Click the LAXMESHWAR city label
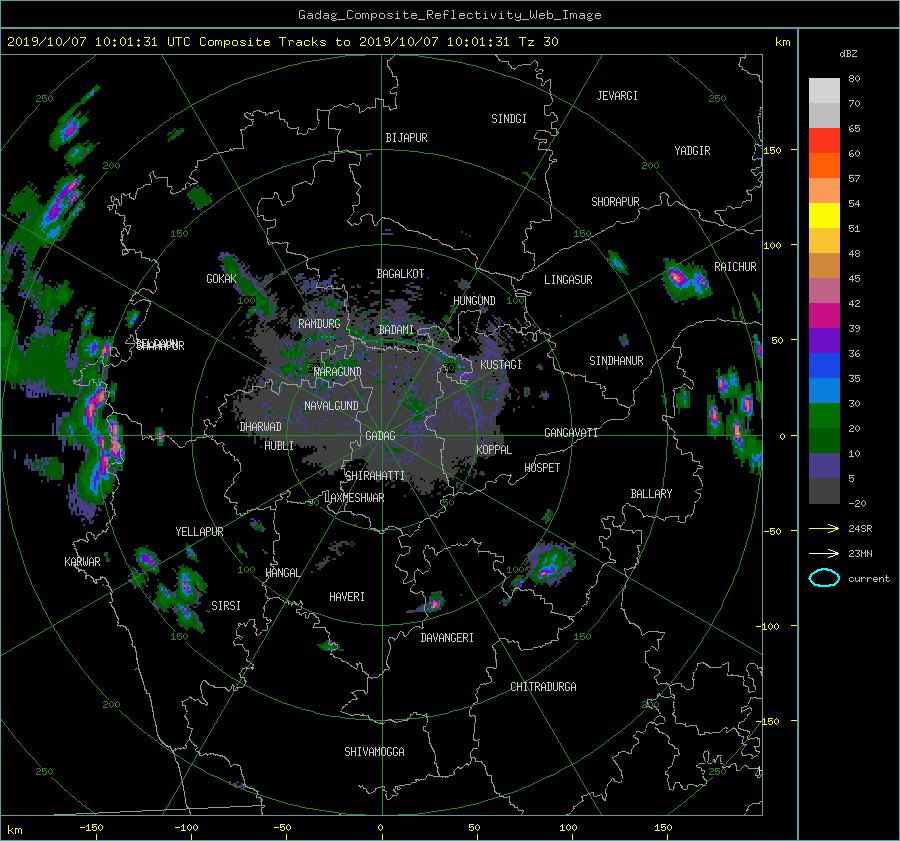Image resolution: width=900 pixels, height=841 pixels. 354,498
